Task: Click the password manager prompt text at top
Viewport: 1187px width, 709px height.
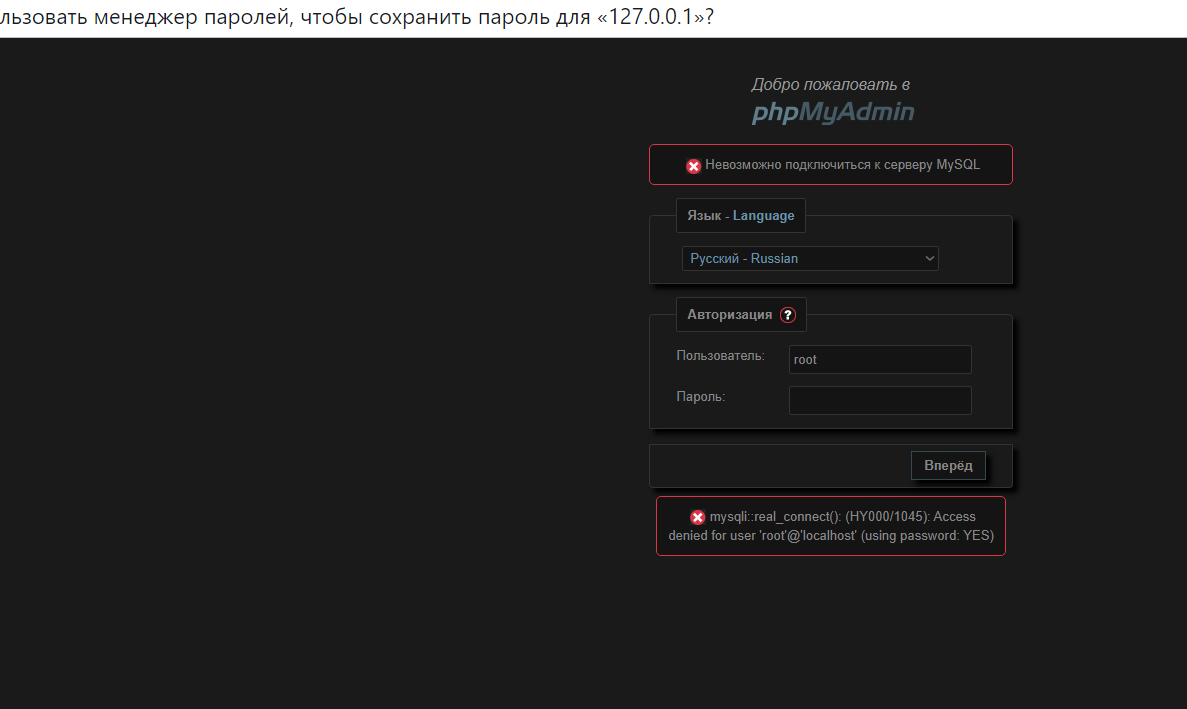Action: 356,18
